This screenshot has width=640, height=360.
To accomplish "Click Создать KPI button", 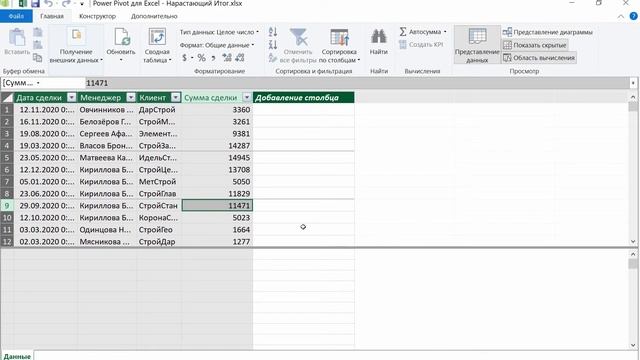I will [421, 44].
